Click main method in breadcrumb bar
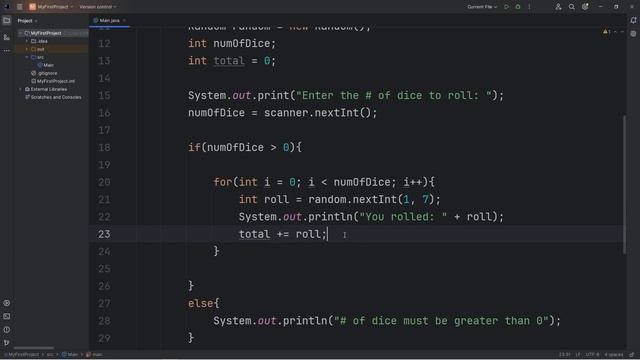This screenshot has height=360, width=640. (x=94, y=355)
